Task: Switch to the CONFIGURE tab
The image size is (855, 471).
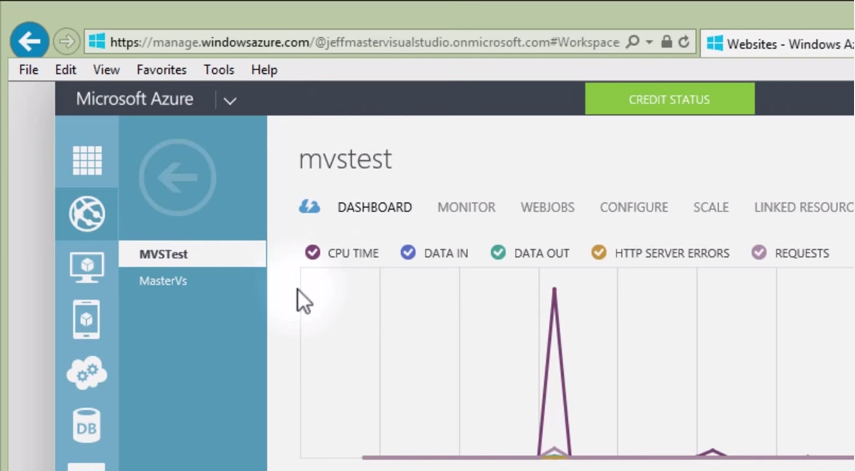Action: tap(634, 207)
